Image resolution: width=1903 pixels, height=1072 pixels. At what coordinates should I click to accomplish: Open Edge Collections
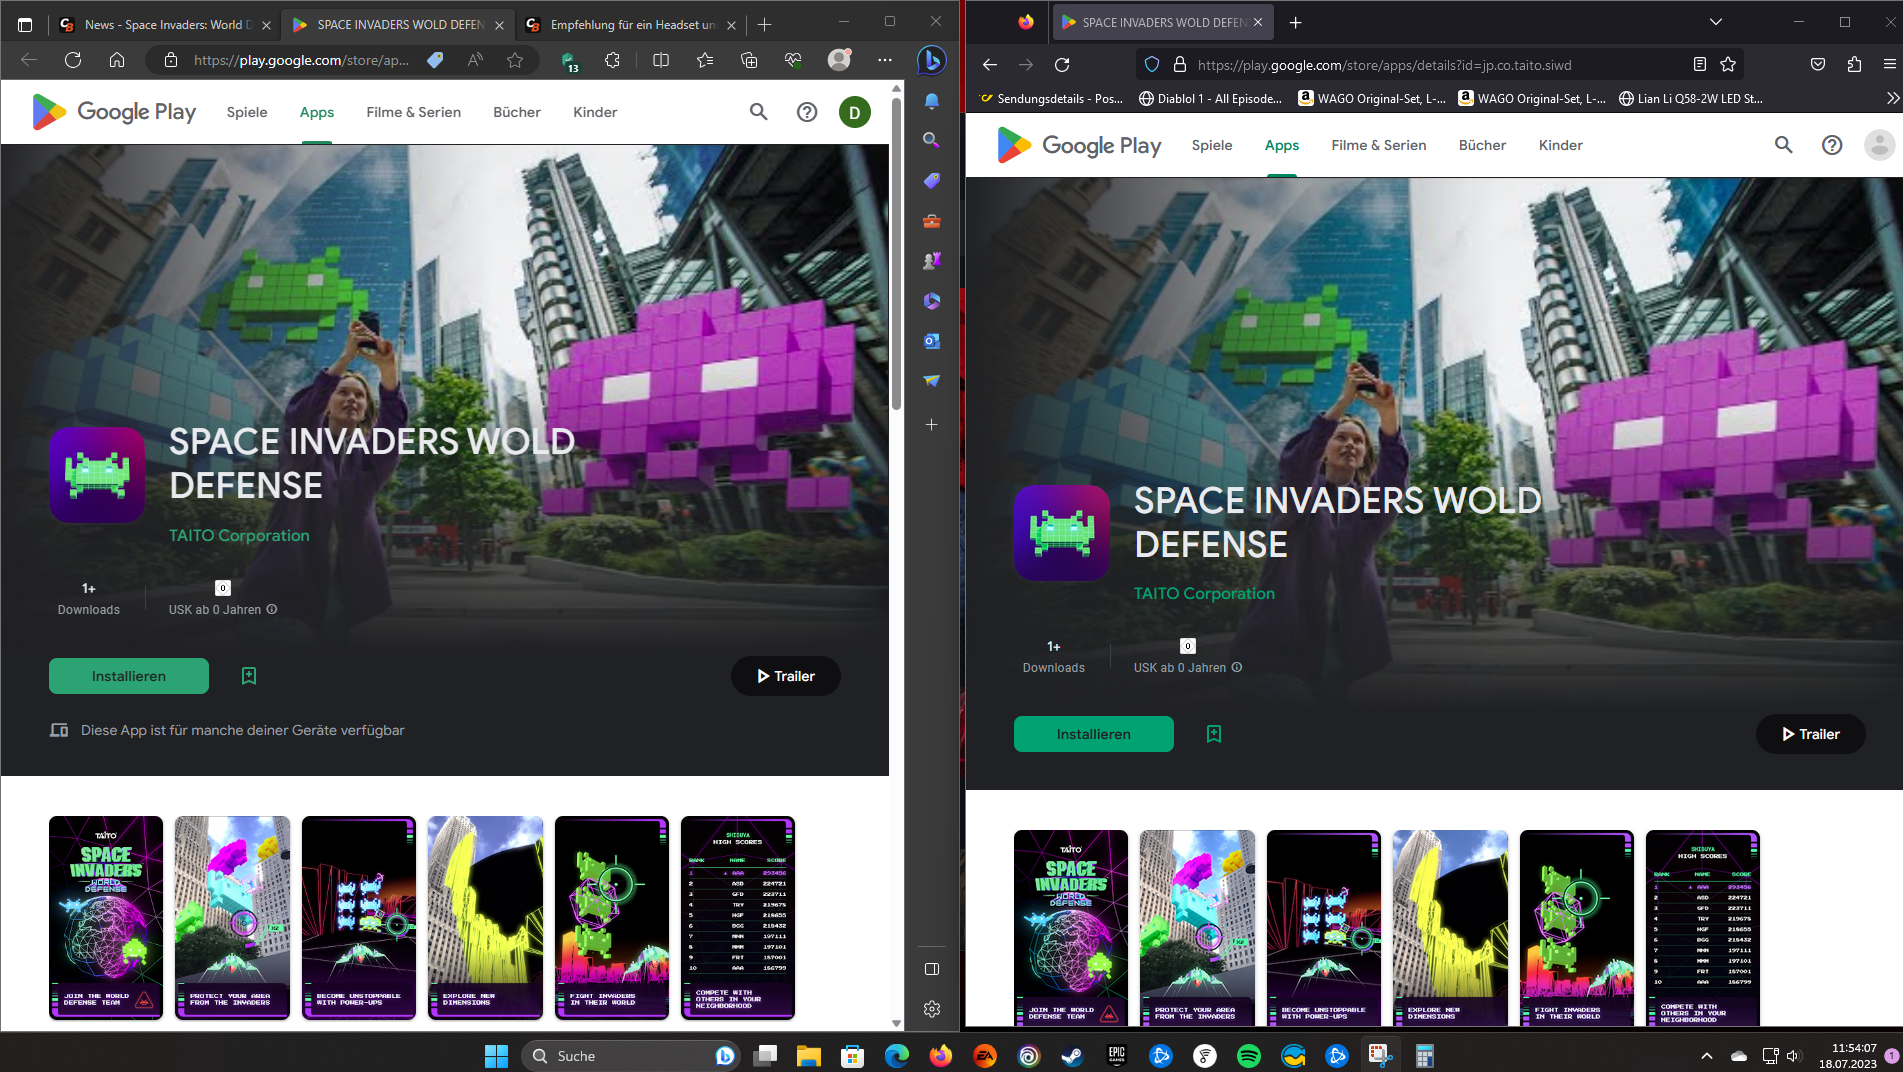click(749, 60)
